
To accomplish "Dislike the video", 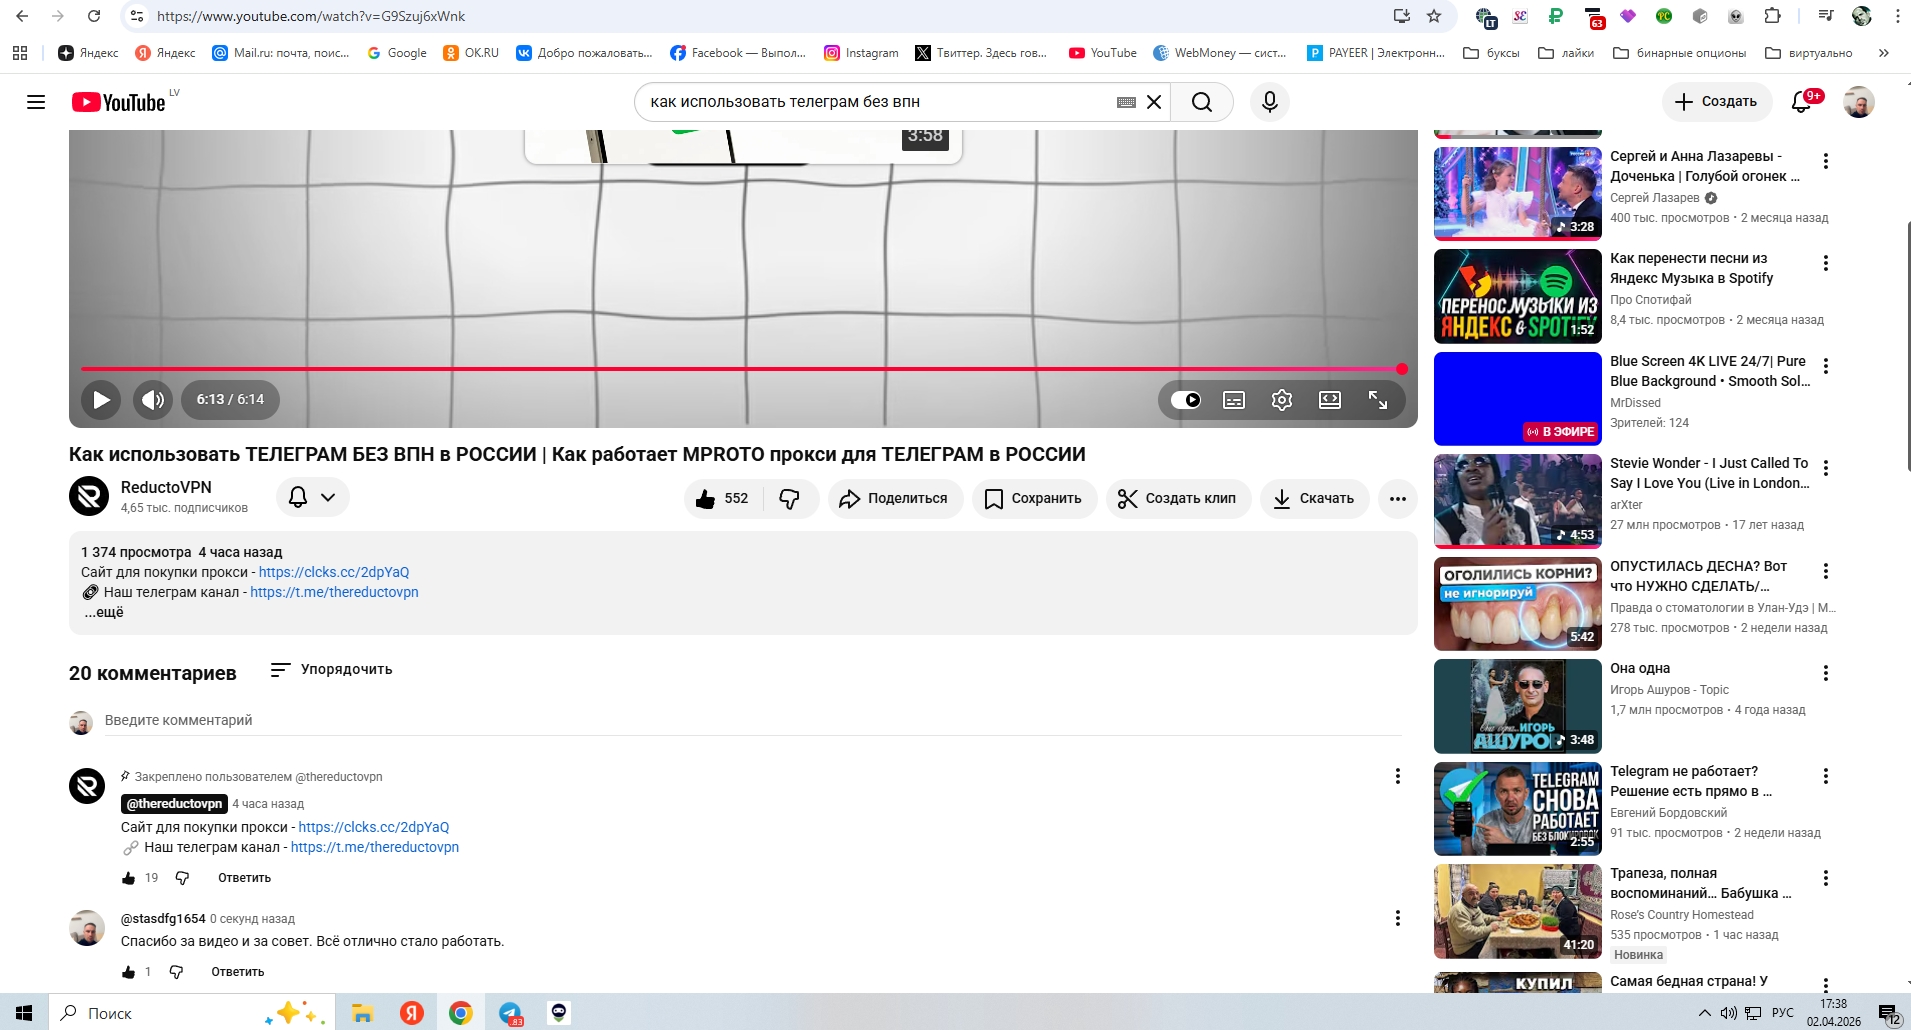I will (x=790, y=498).
